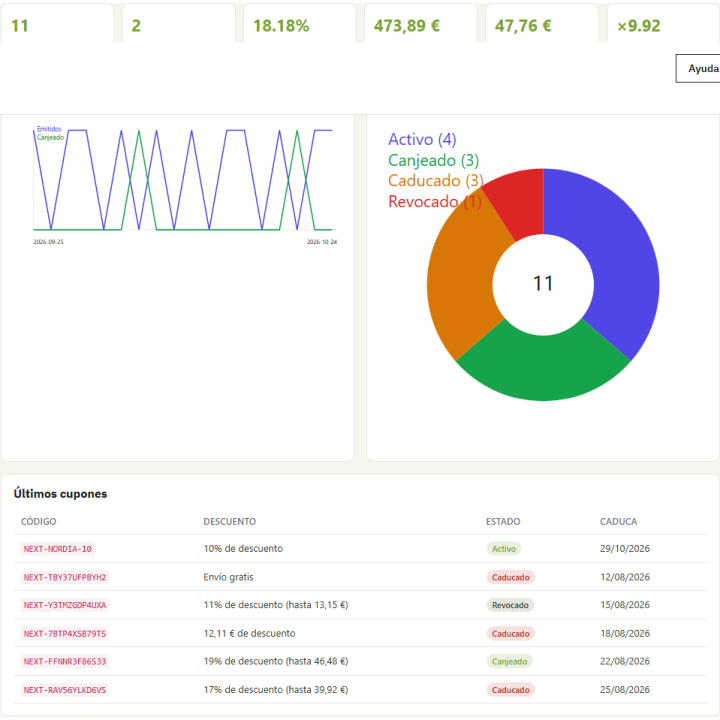The image size is (720, 720).
Task: Select coupon NEXT-FFNNR3F86S33
Action: pos(65,662)
